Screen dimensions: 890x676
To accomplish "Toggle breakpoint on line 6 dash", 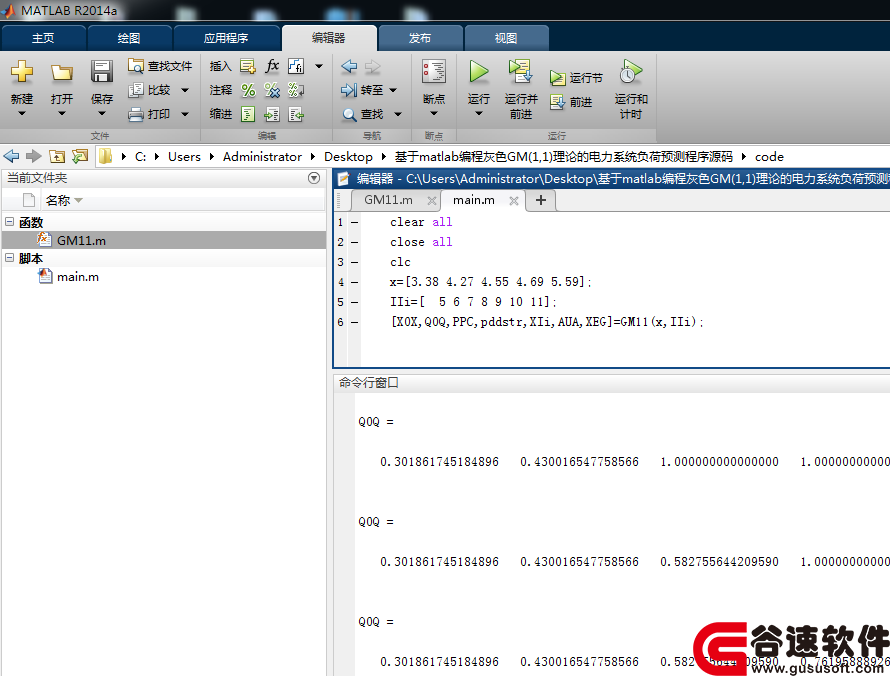I will pyautogui.click(x=354, y=322).
